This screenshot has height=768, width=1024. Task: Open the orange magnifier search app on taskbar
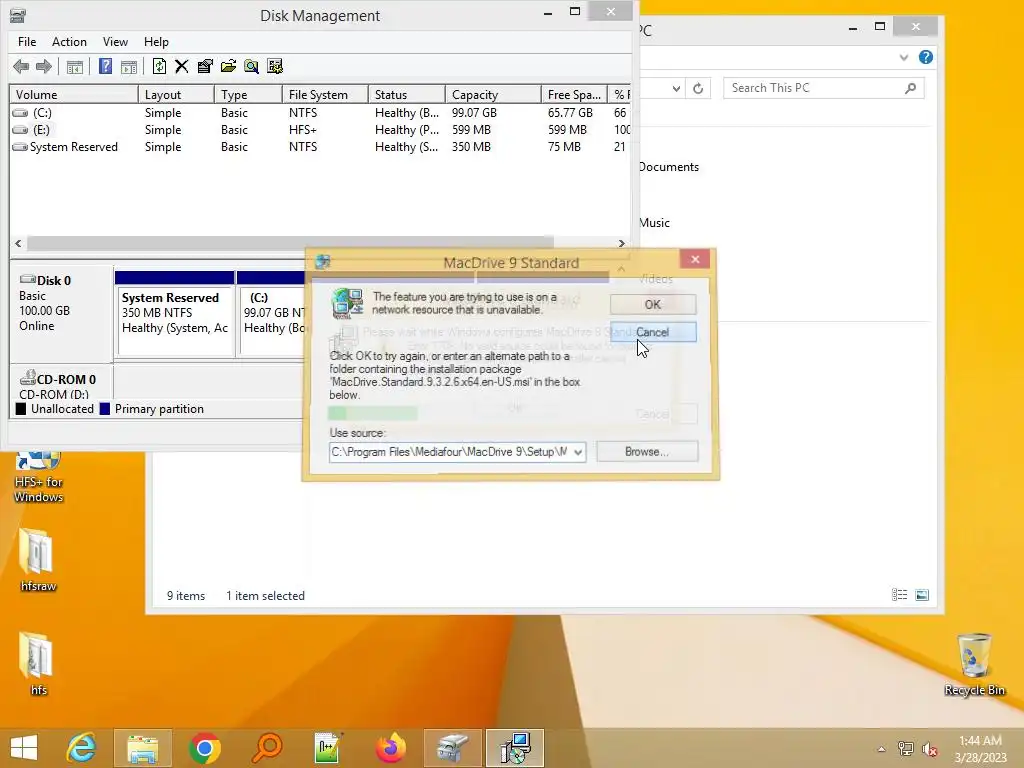(267, 748)
